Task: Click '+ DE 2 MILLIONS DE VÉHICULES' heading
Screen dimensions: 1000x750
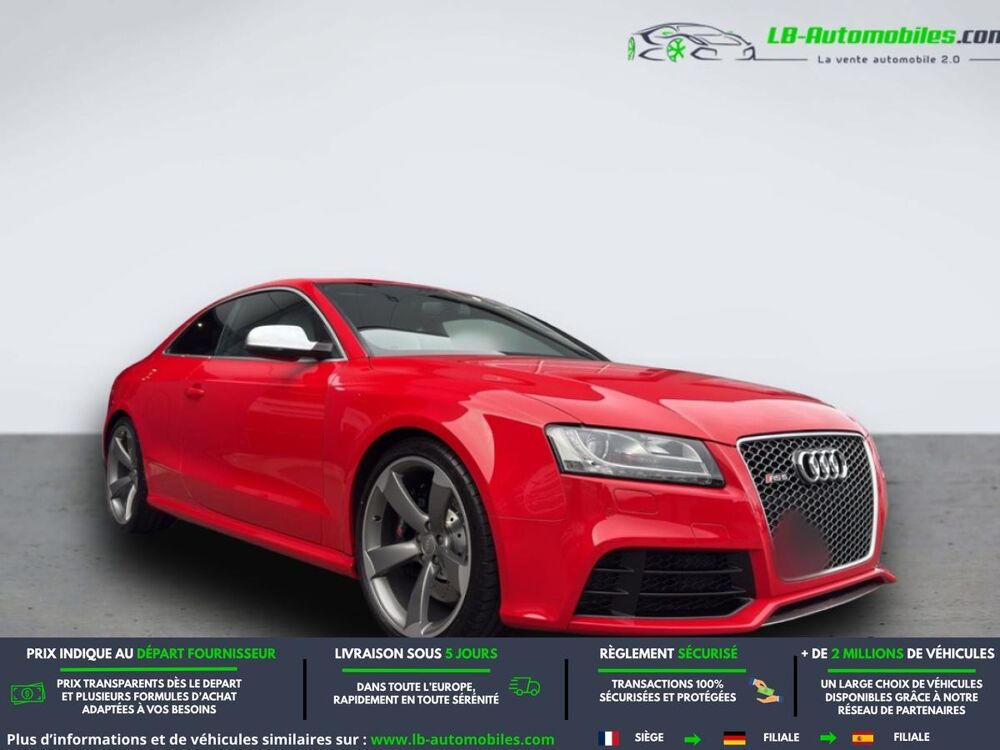Action: click(897, 654)
